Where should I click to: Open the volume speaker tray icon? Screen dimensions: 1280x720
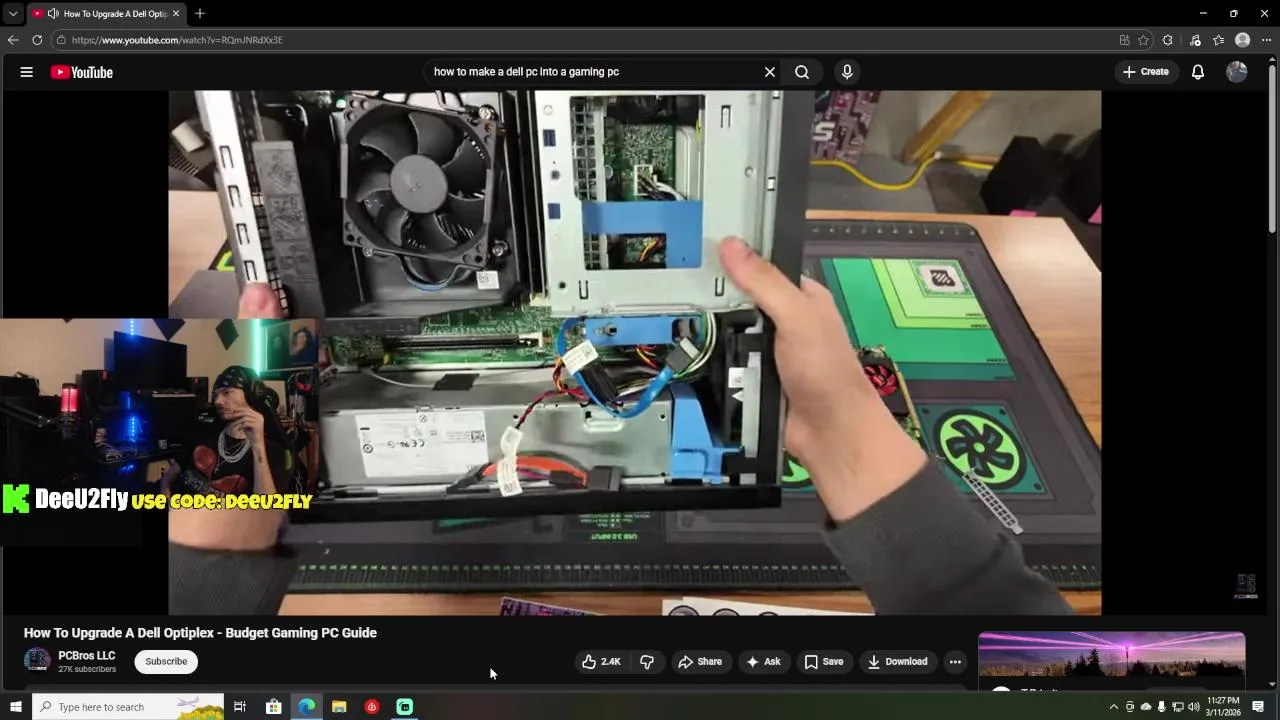pyautogui.click(x=1194, y=707)
